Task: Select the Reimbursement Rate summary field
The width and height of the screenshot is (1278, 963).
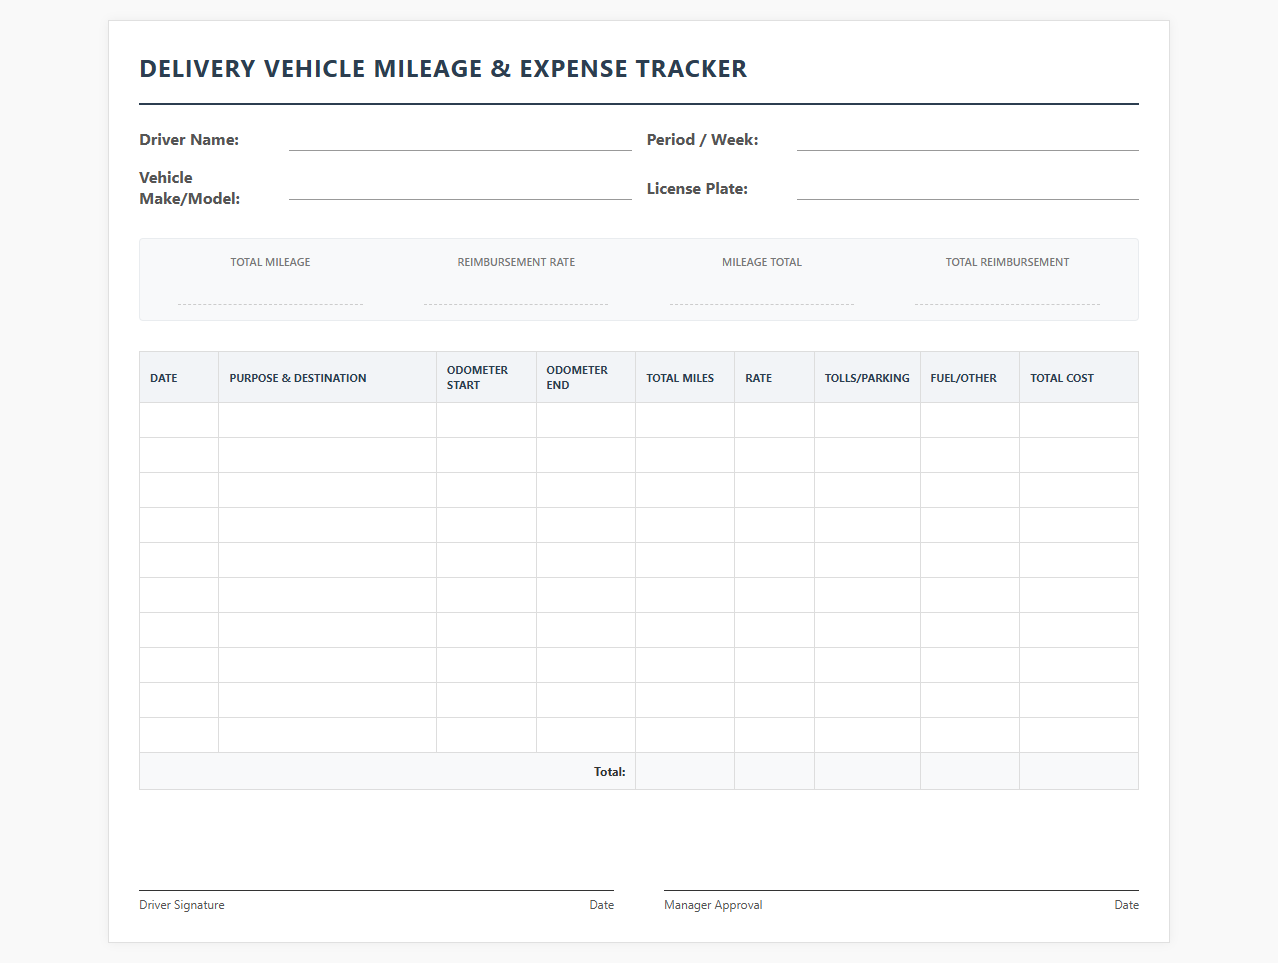Action: (516, 292)
